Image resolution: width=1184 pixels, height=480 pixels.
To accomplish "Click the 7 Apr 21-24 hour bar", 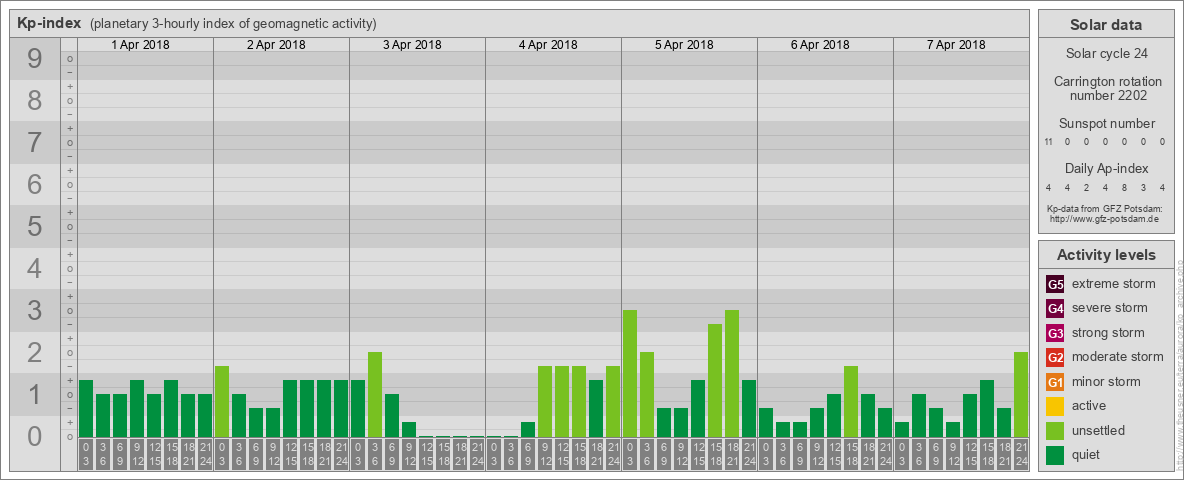I will pyautogui.click(x=1021, y=395).
